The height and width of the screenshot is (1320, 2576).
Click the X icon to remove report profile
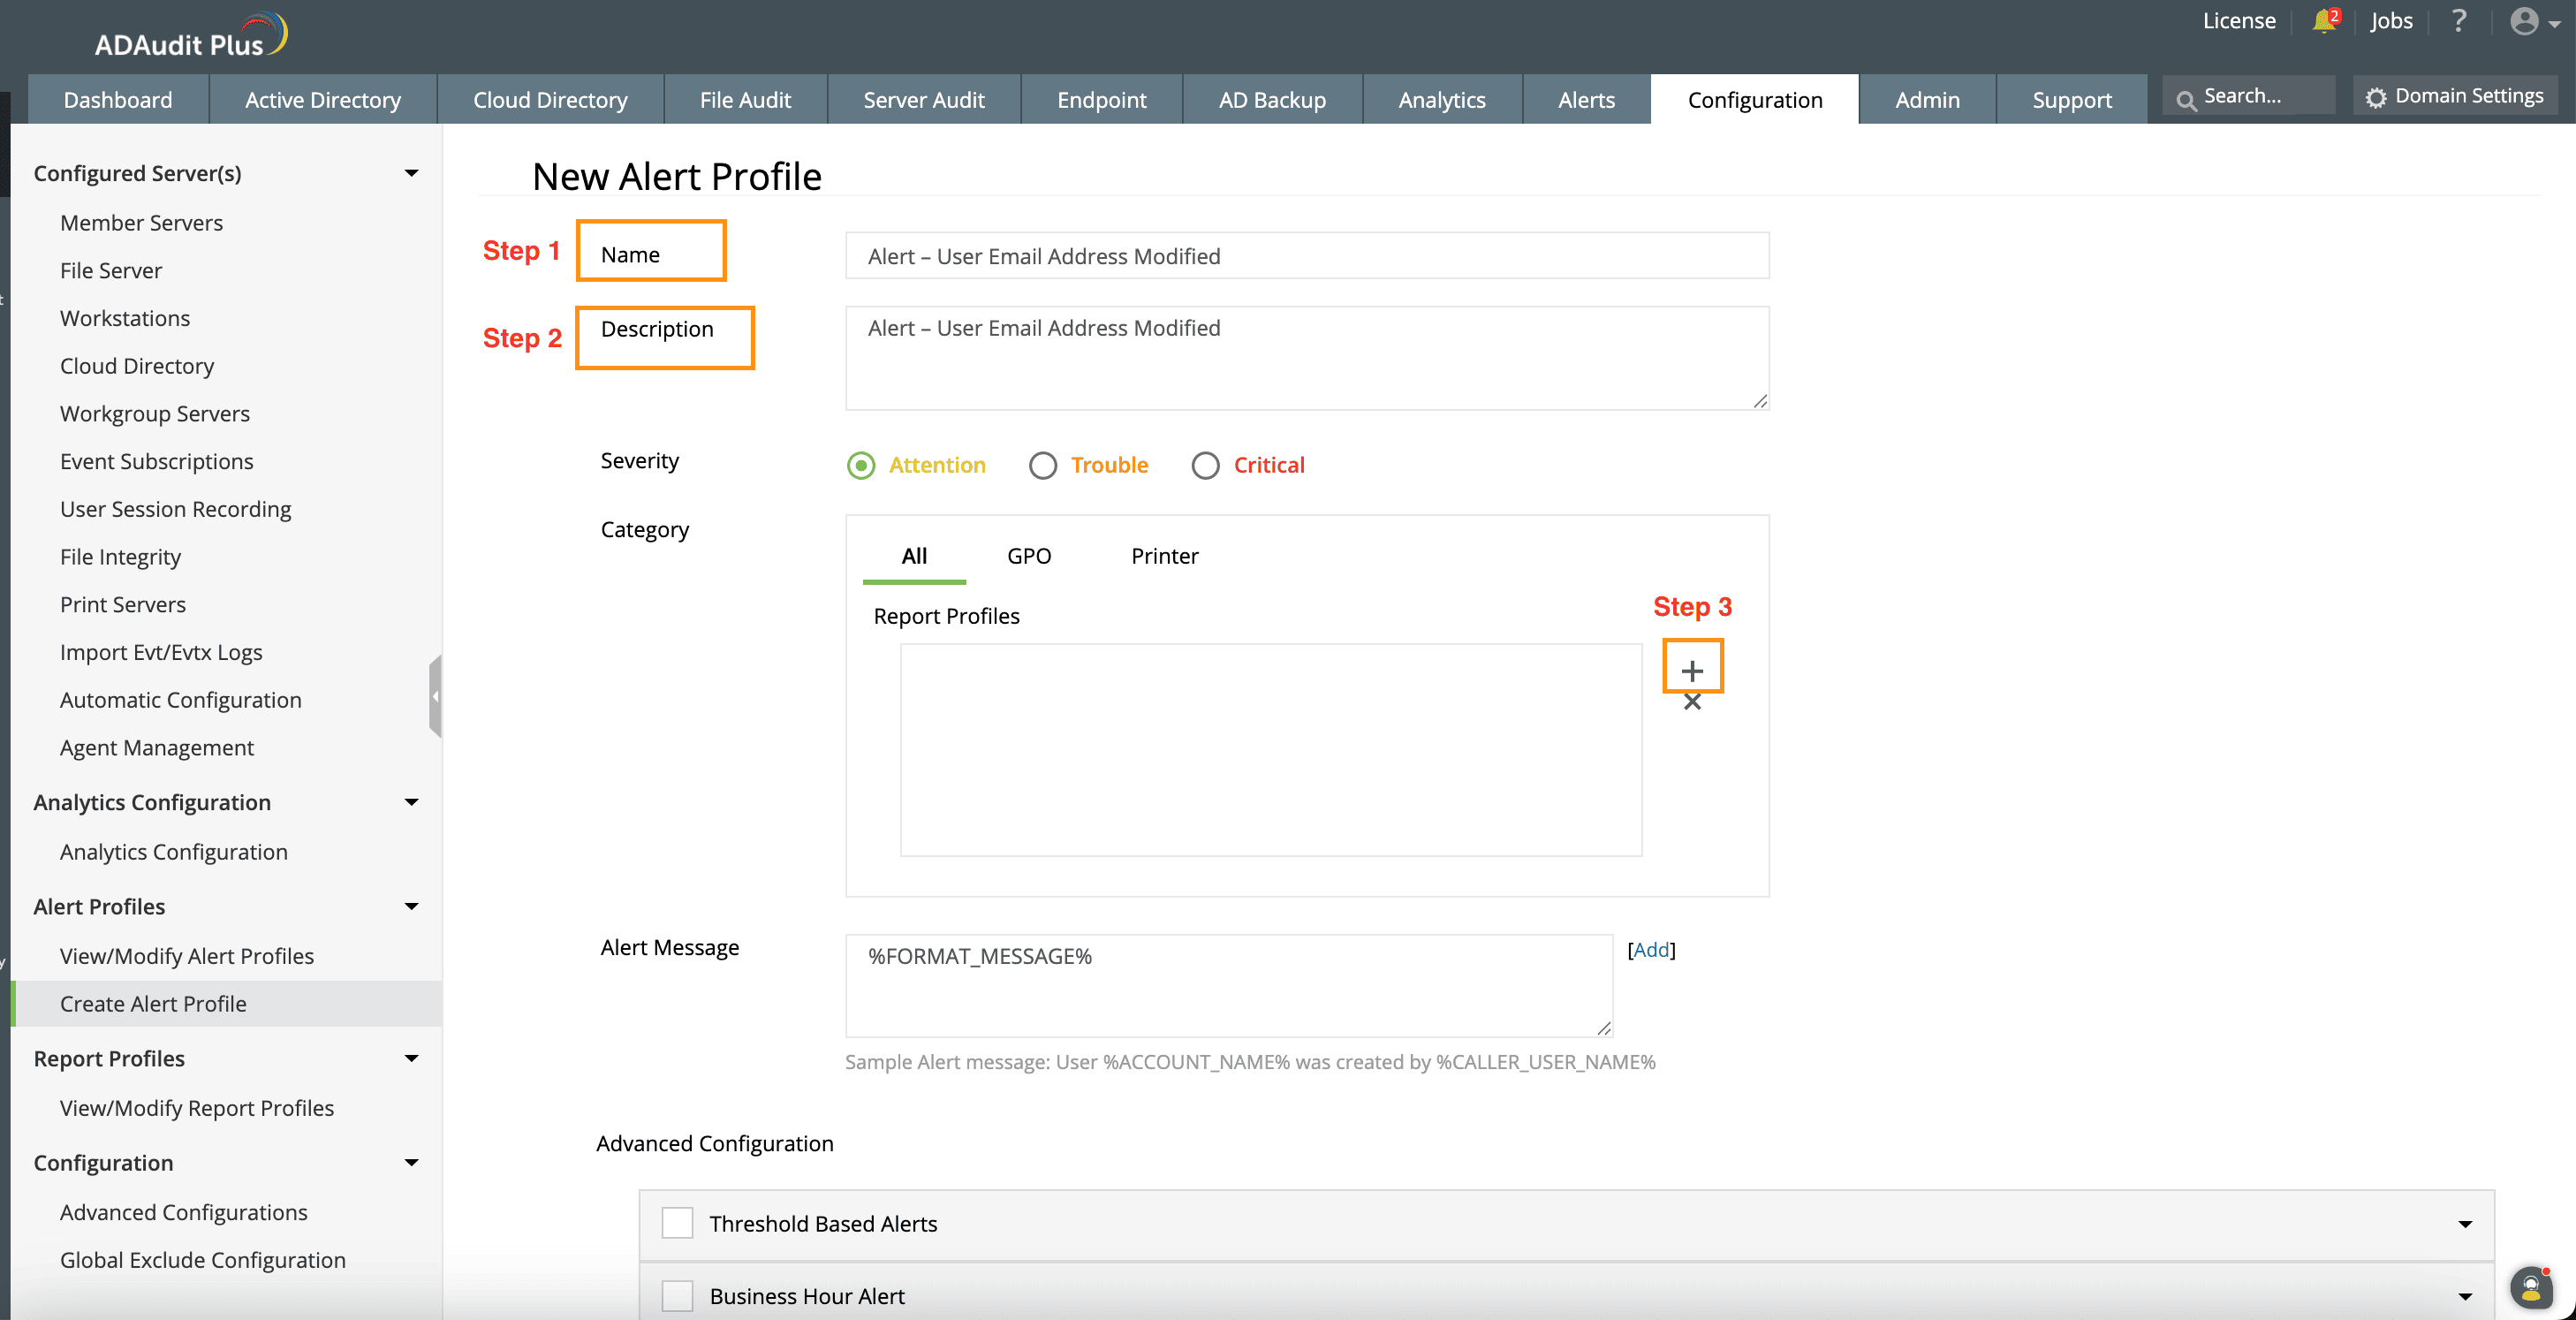coord(1692,702)
